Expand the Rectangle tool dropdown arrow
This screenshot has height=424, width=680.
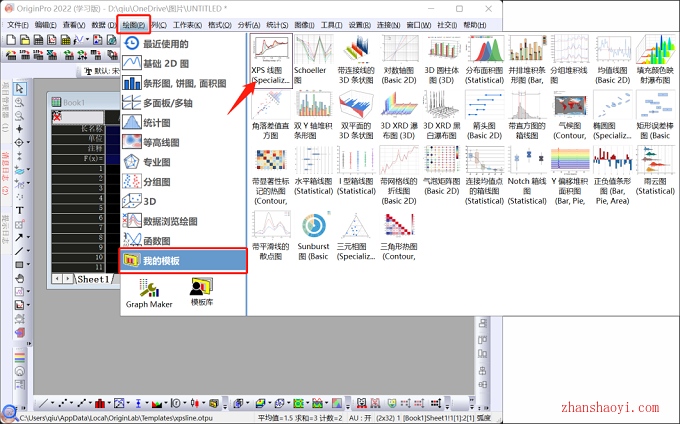(x=29, y=264)
